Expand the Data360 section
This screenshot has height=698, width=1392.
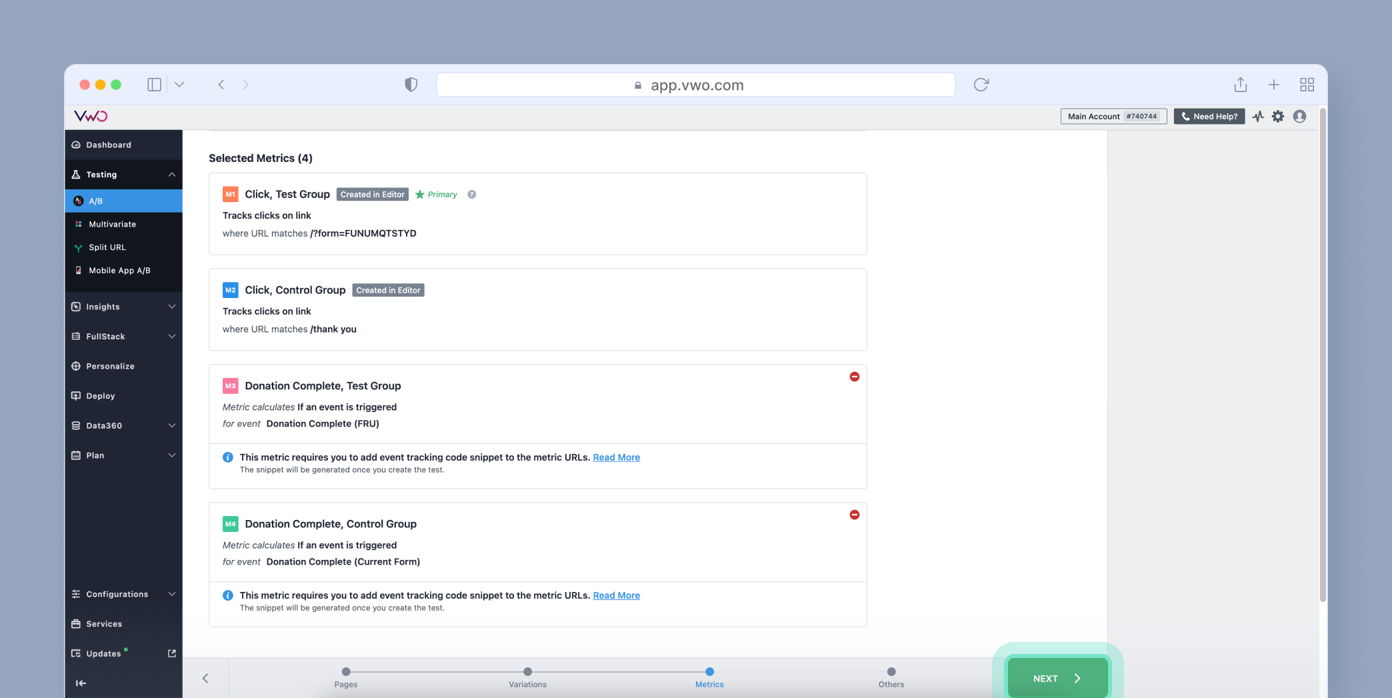point(103,425)
